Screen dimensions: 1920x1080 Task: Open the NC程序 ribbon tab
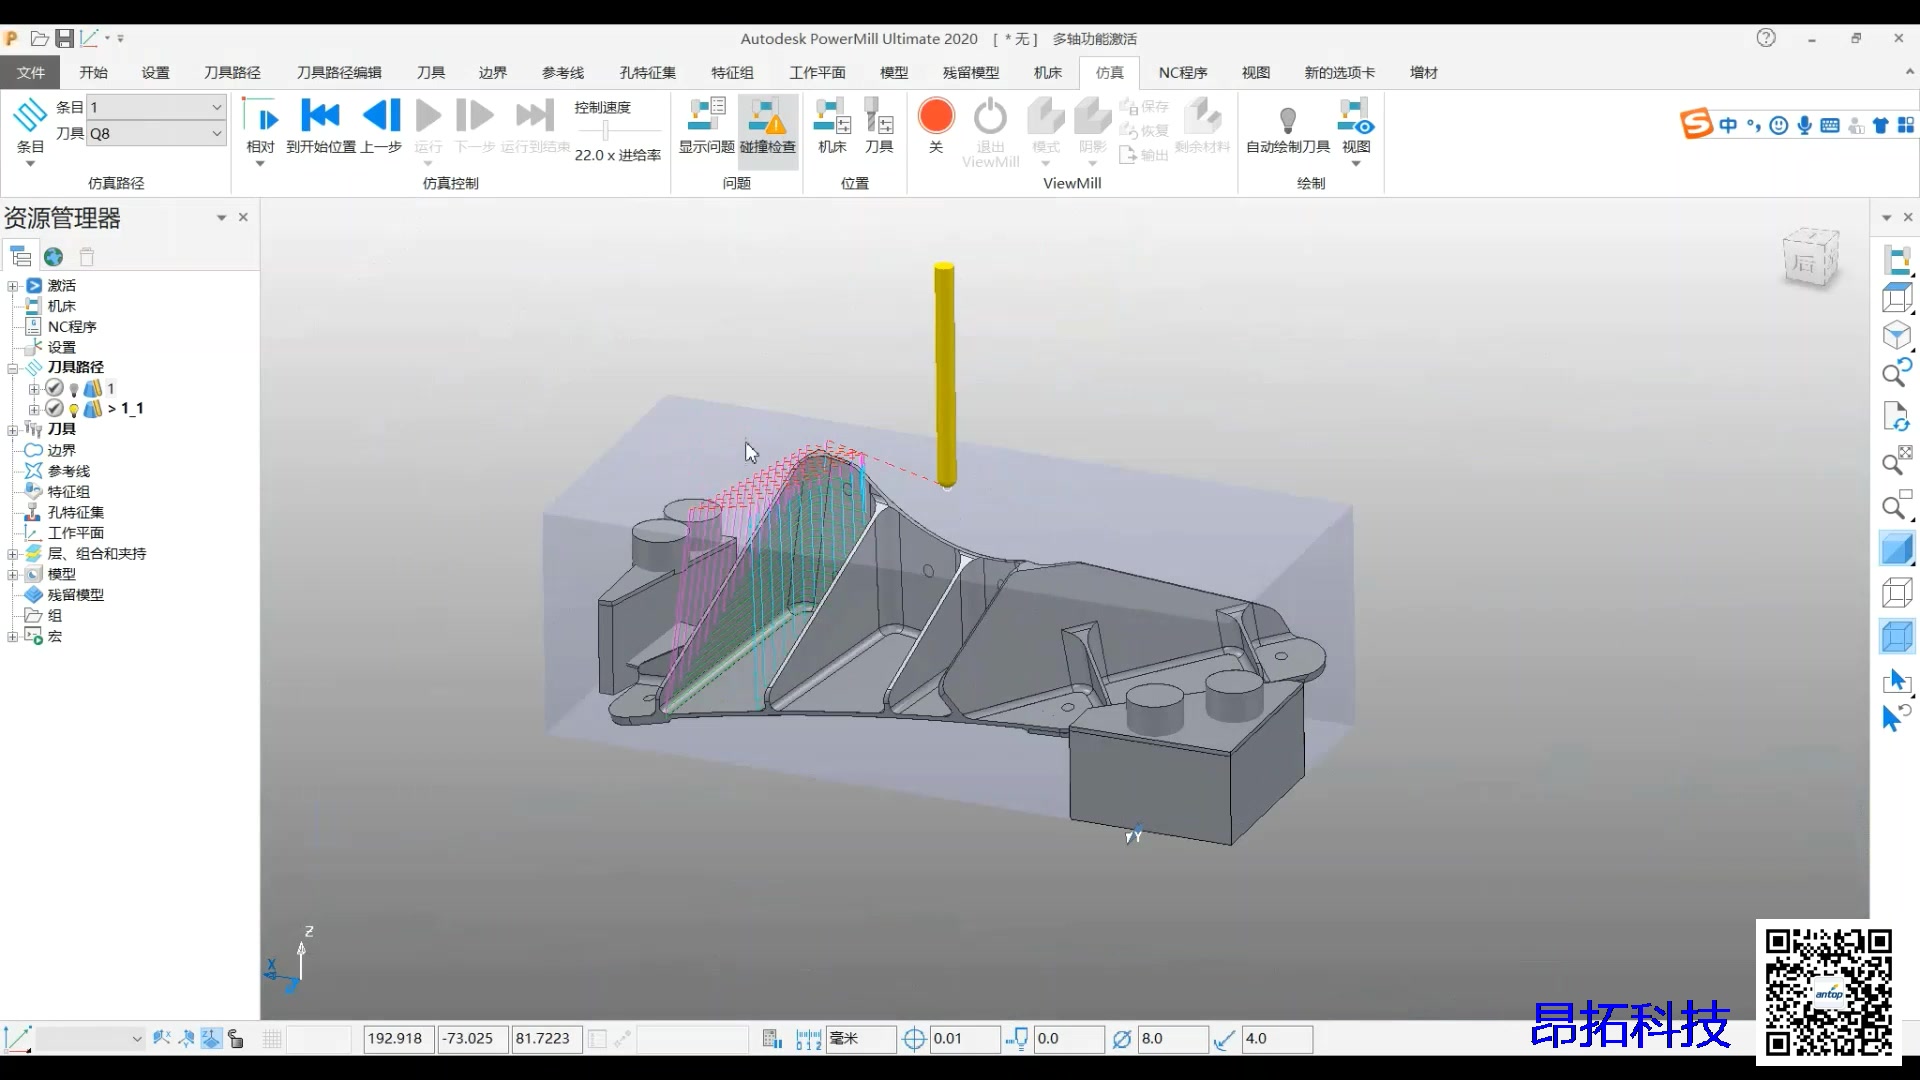[1183, 72]
